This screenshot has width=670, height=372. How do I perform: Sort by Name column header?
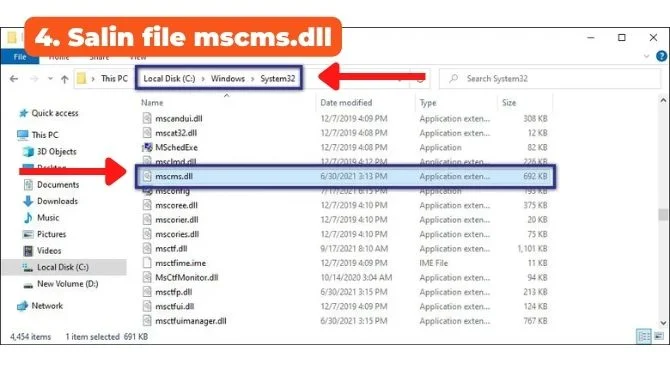152,103
